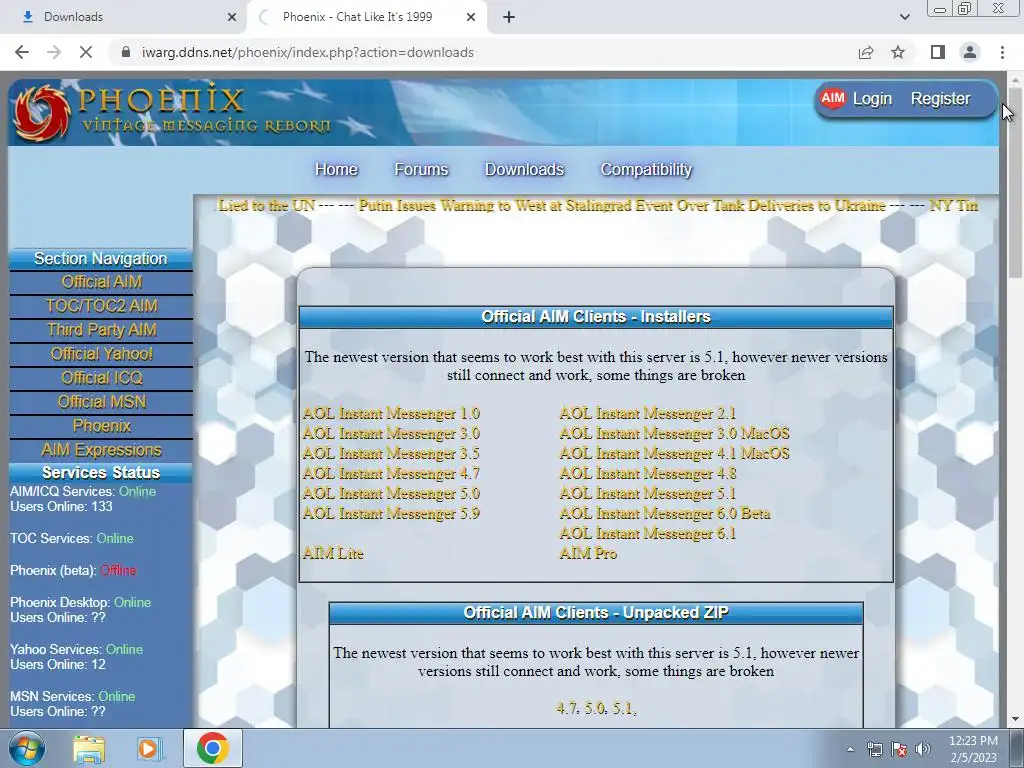Select TOC/TOC2 AIM section
1024x768 pixels.
tap(101, 306)
